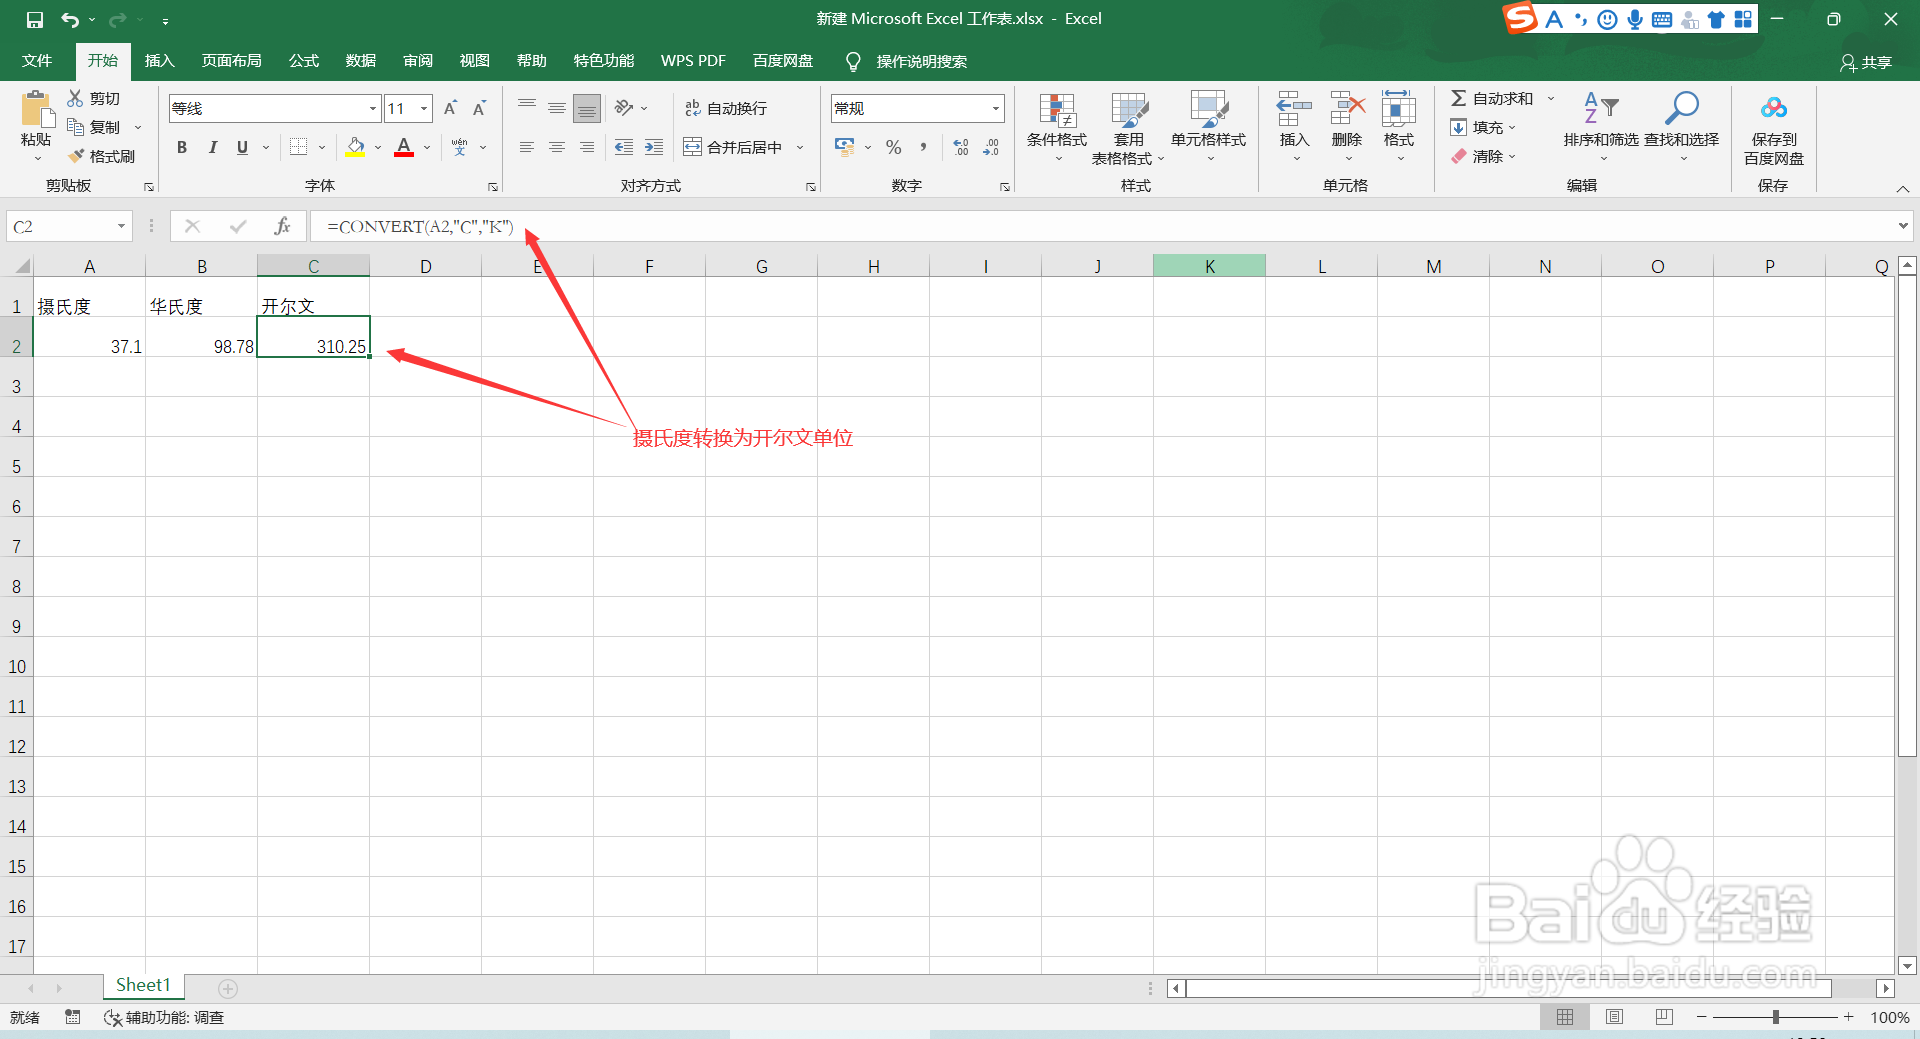Select the Sheet1 tab

point(143,986)
